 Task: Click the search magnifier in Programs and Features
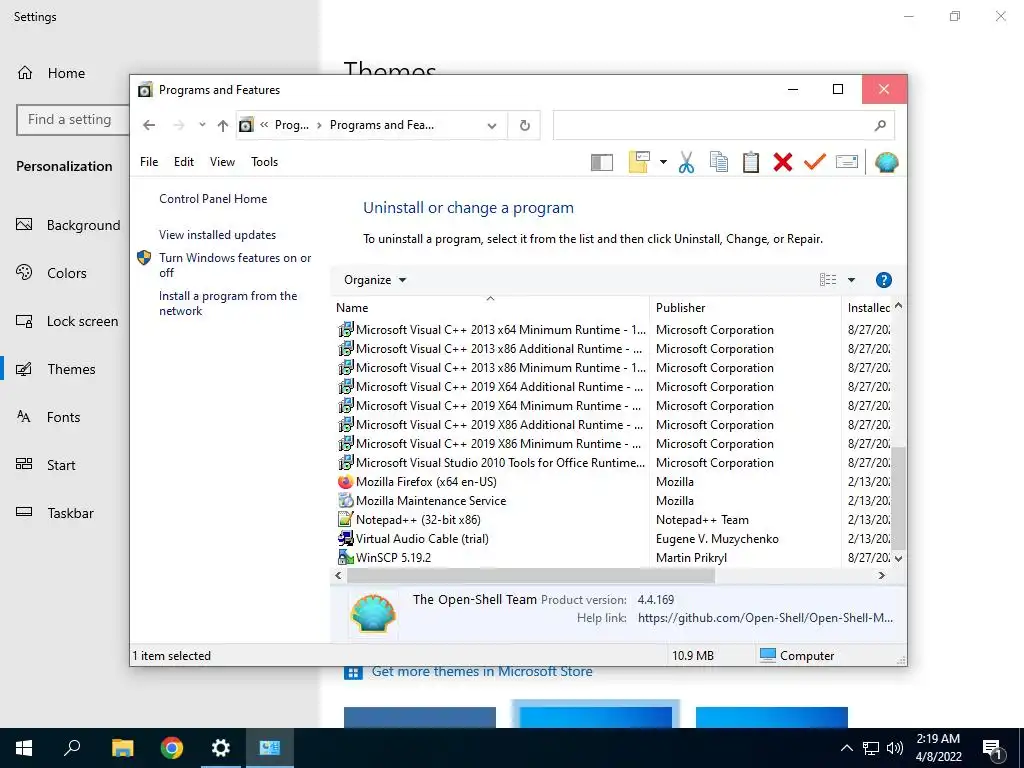coord(880,125)
